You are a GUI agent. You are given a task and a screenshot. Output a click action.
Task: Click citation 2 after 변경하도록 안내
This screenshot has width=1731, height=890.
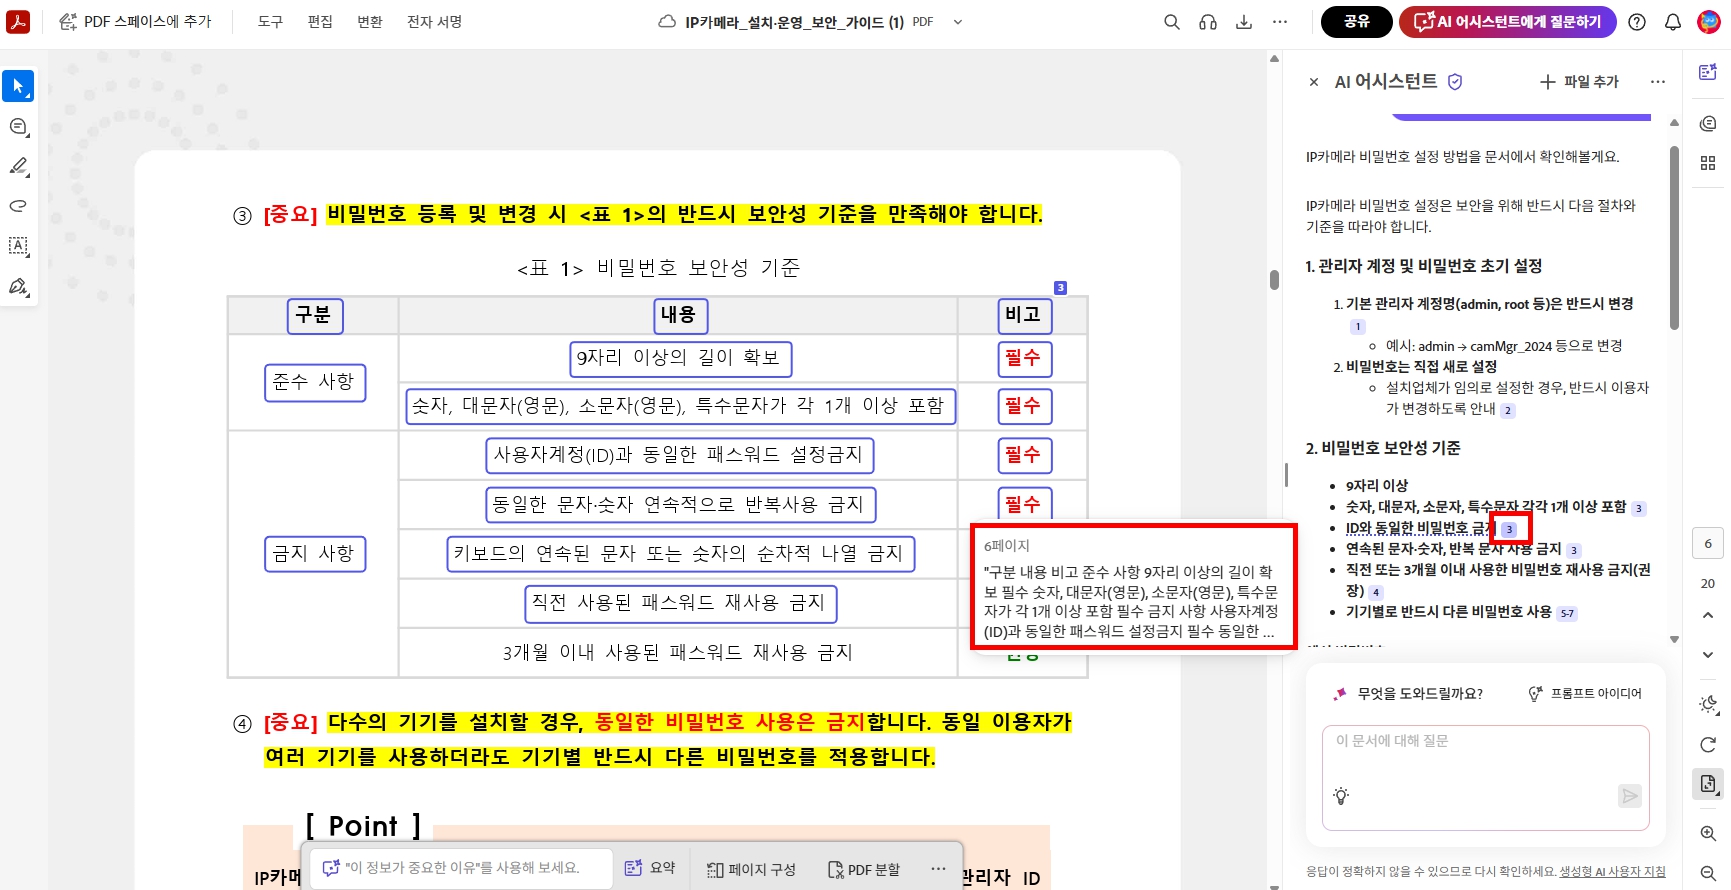(1508, 410)
